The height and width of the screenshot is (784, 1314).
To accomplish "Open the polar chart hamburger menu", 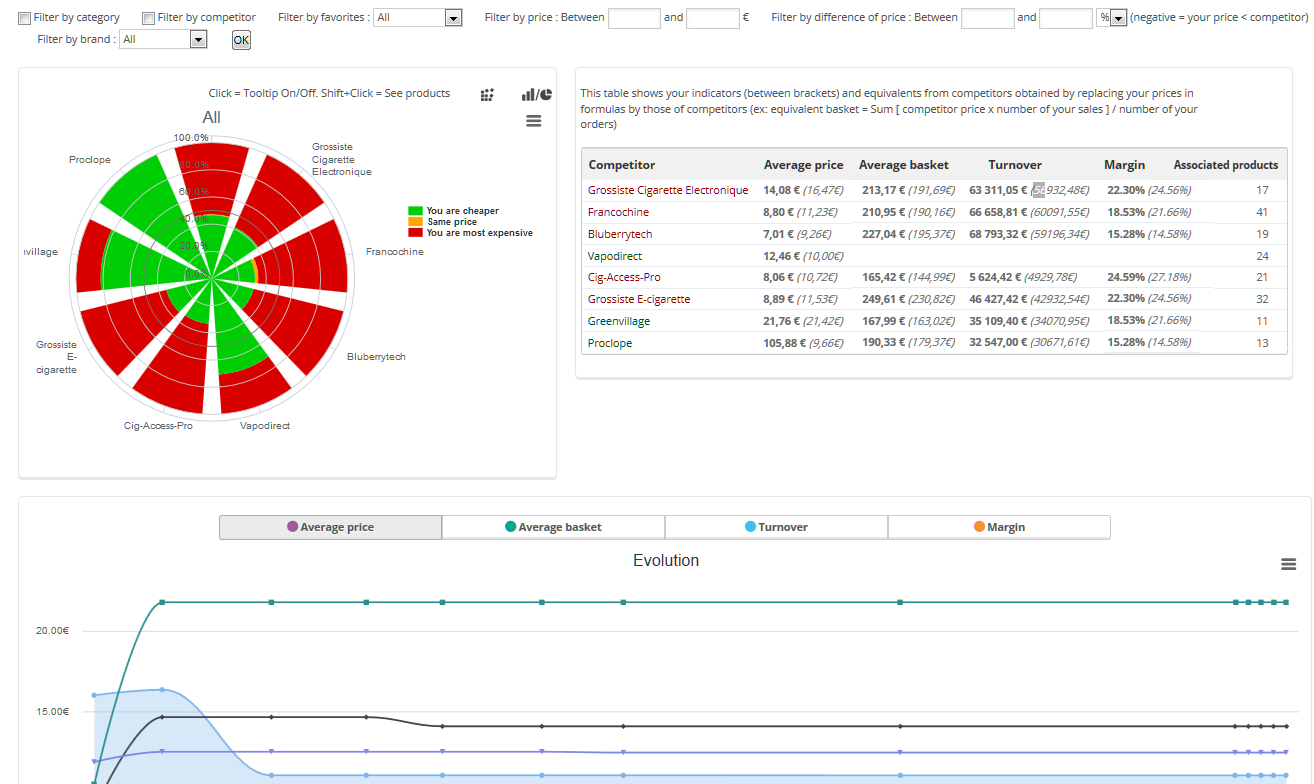I will pos(533,121).
